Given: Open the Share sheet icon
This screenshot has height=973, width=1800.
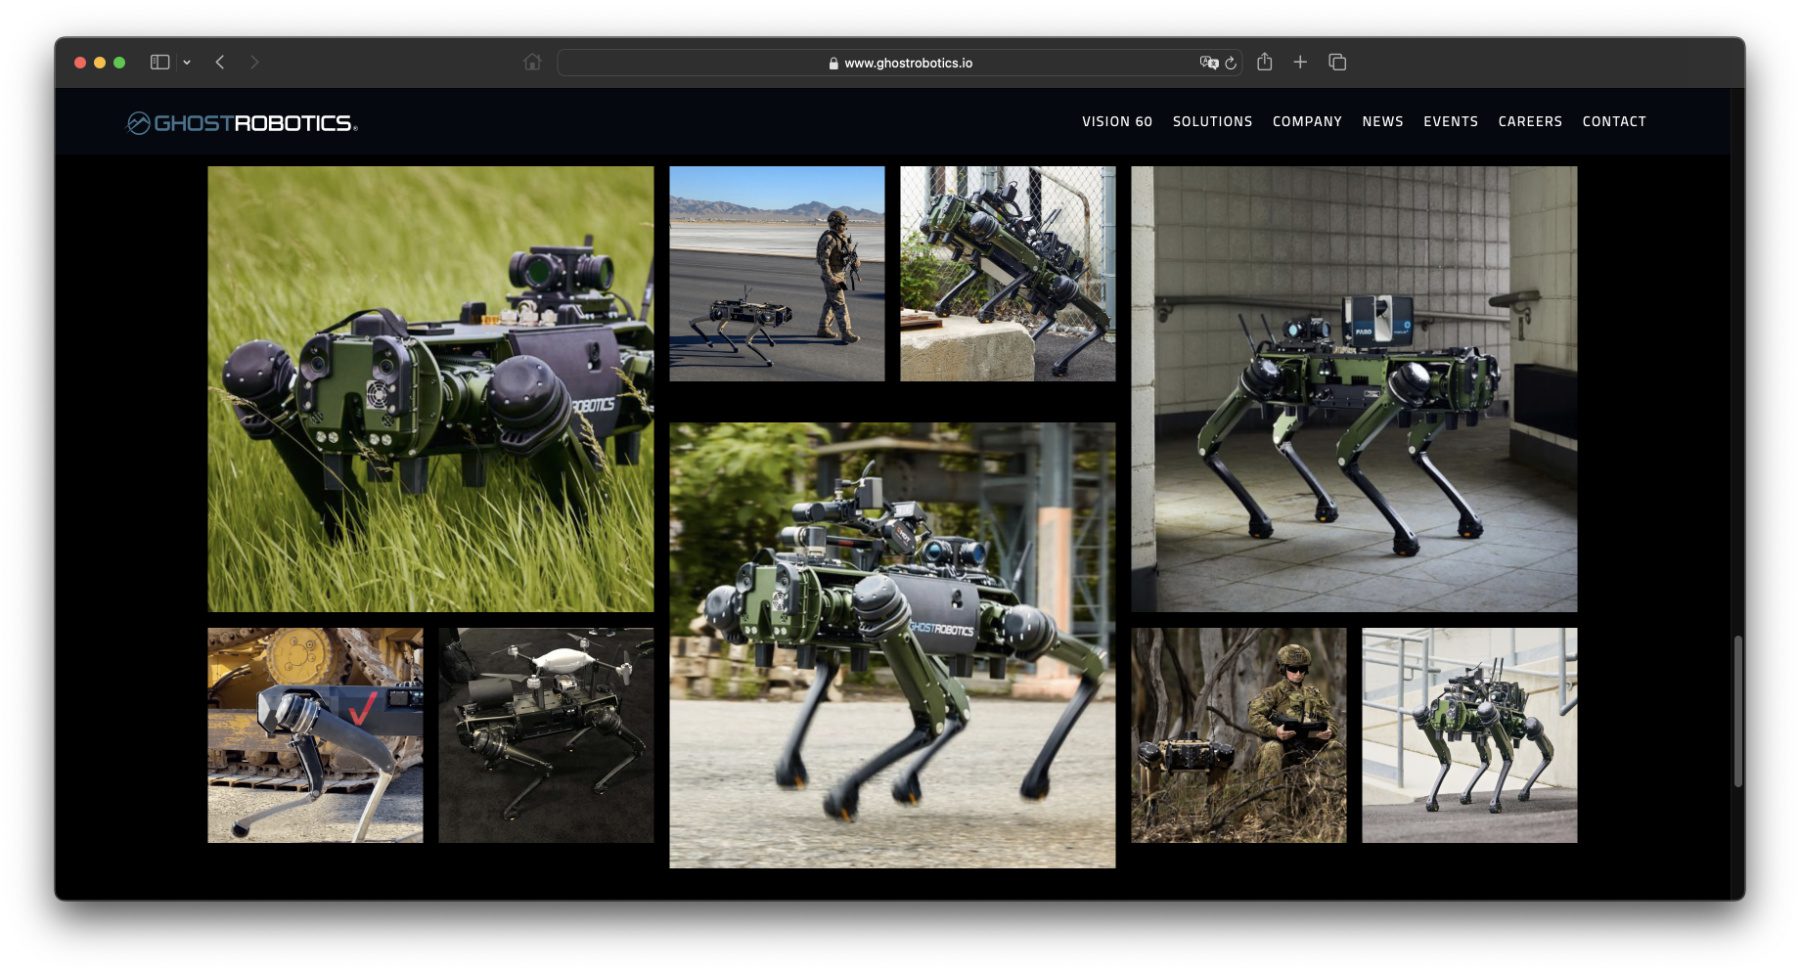Looking at the screenshot, I should pos(1264,62).
